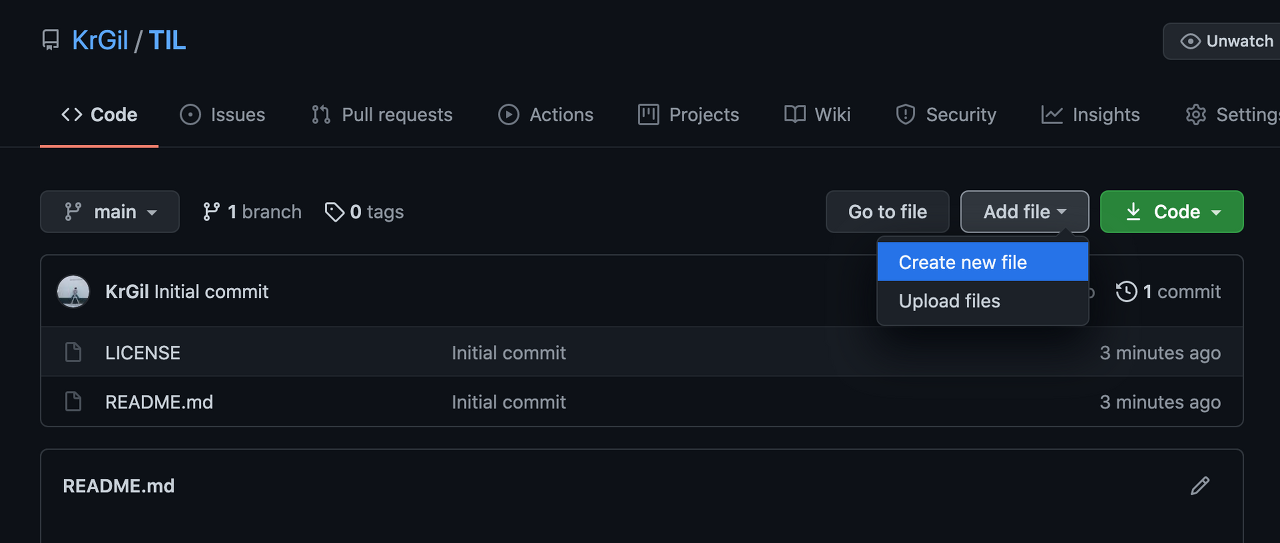Click 3 minutes ago in LICENSE row

[x=1160, y=353]
